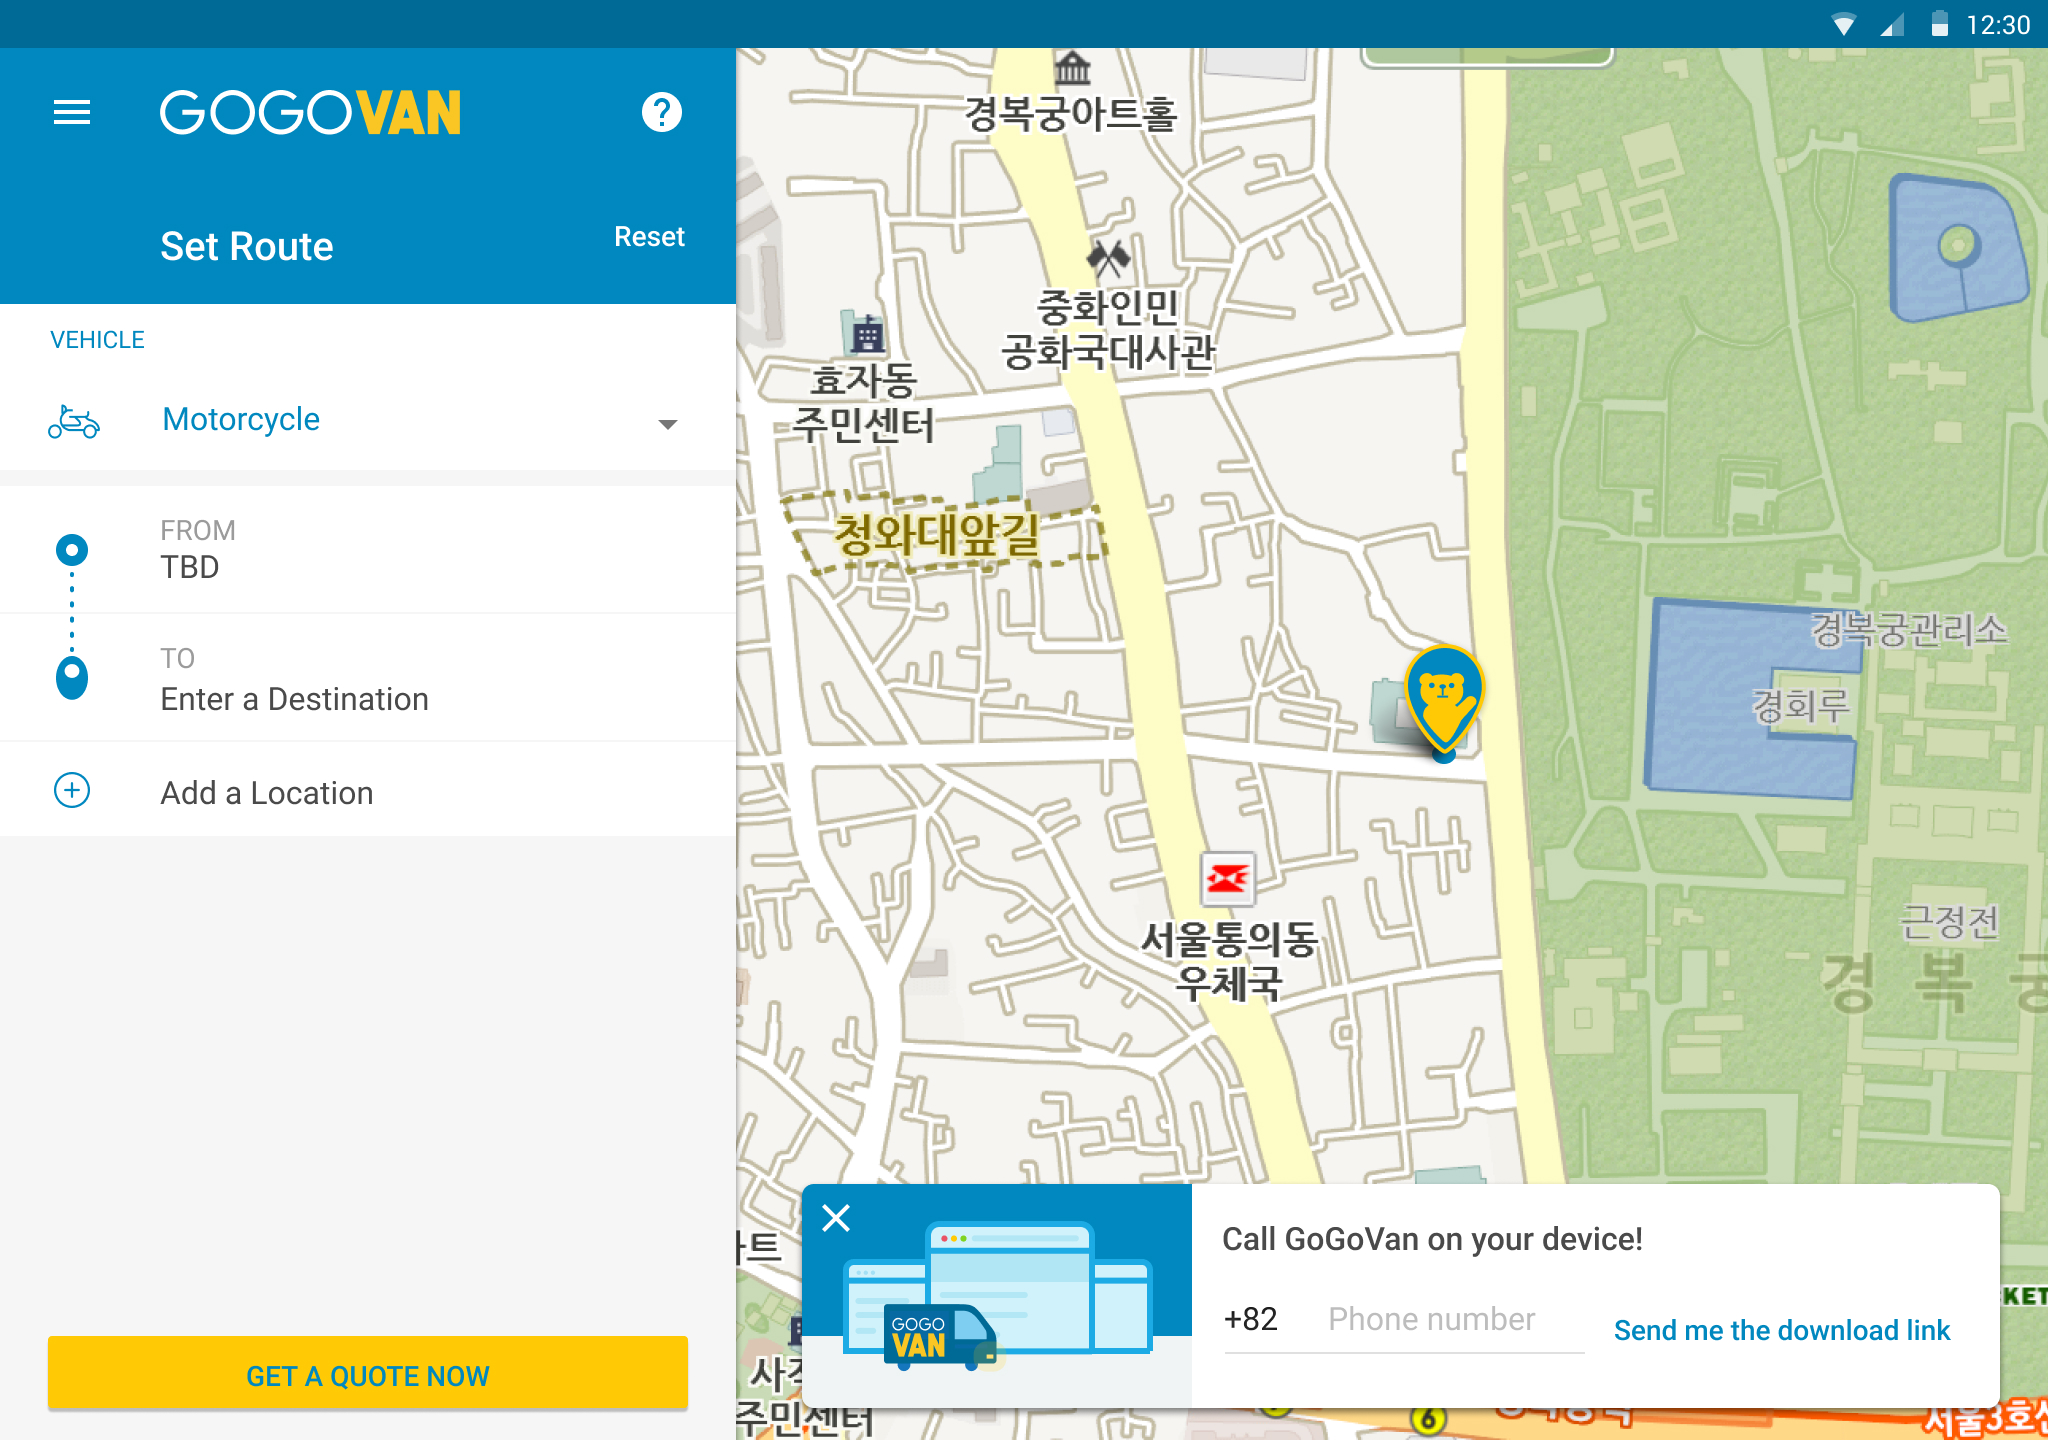2048x1440 pixels.
Task: Send me the download link
Action: point(1782,1330)
